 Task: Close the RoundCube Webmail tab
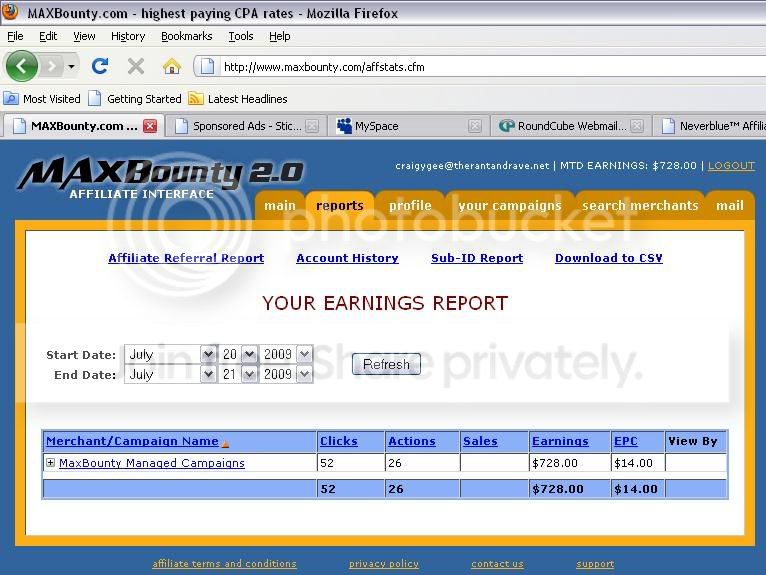coord(637,126)
